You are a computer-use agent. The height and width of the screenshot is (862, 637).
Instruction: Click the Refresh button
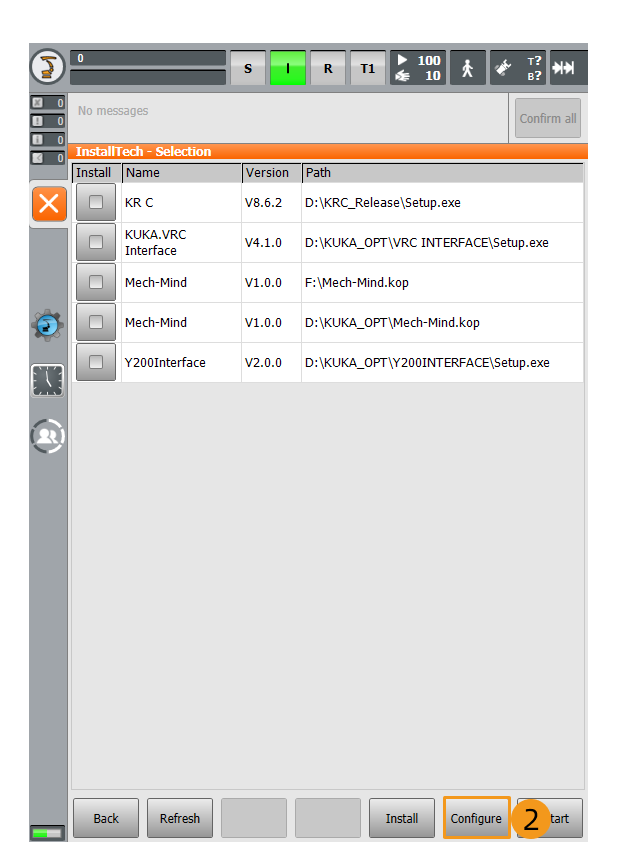pyautogui.click(x=180, y=818)
